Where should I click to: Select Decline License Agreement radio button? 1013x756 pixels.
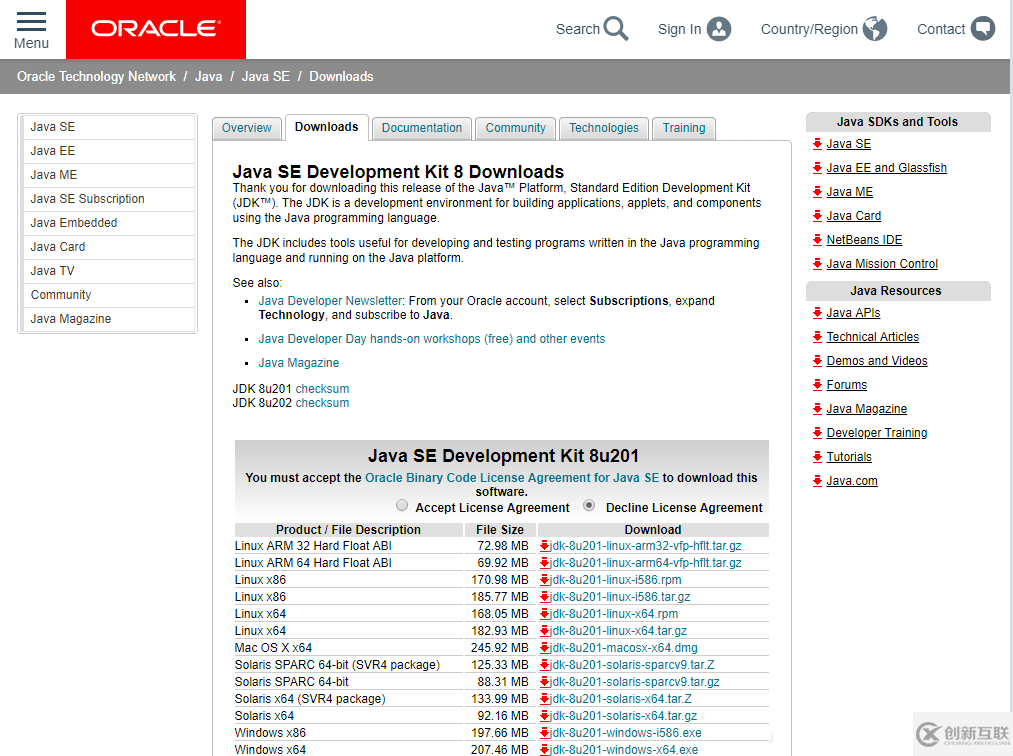(589, 506)
